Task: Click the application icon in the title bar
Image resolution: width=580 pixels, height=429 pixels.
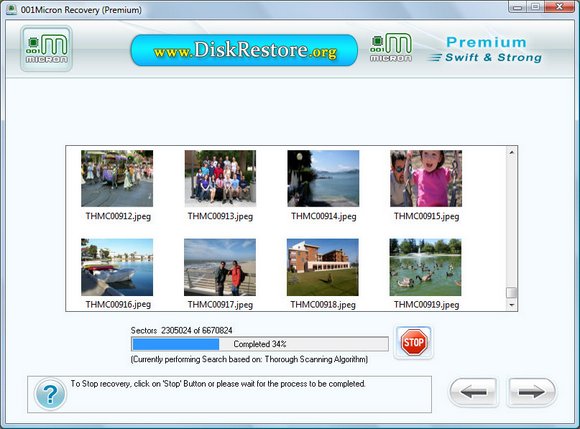Action: [x=11, y=10]
